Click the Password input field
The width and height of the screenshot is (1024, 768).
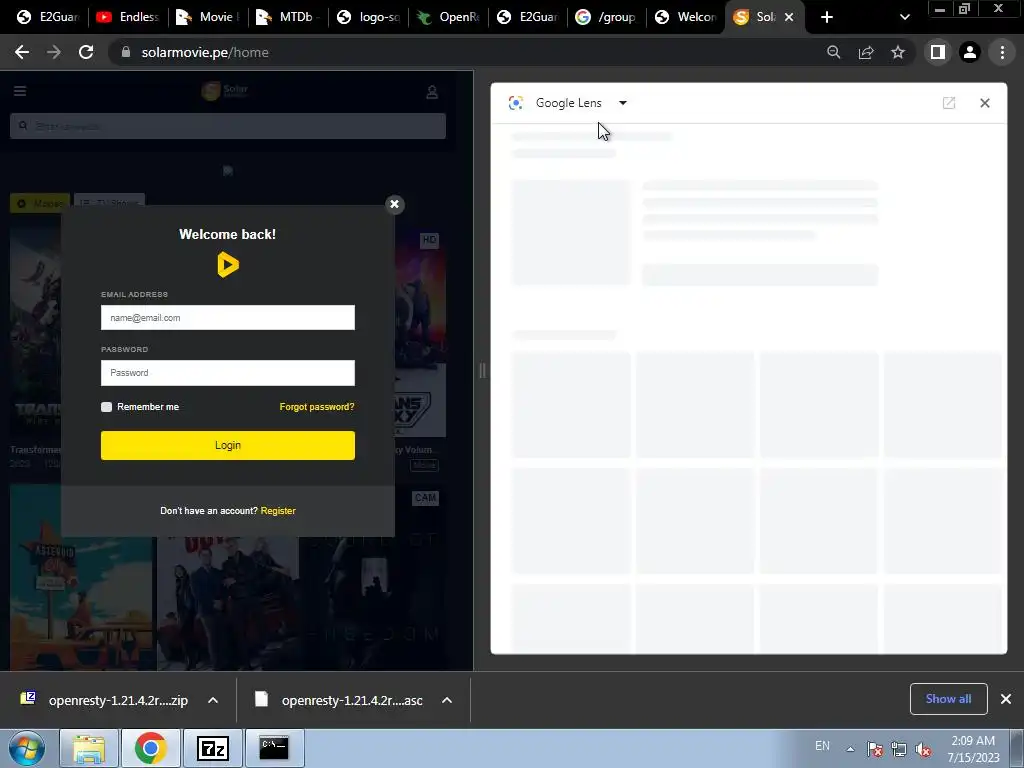(x=228, y=373)
